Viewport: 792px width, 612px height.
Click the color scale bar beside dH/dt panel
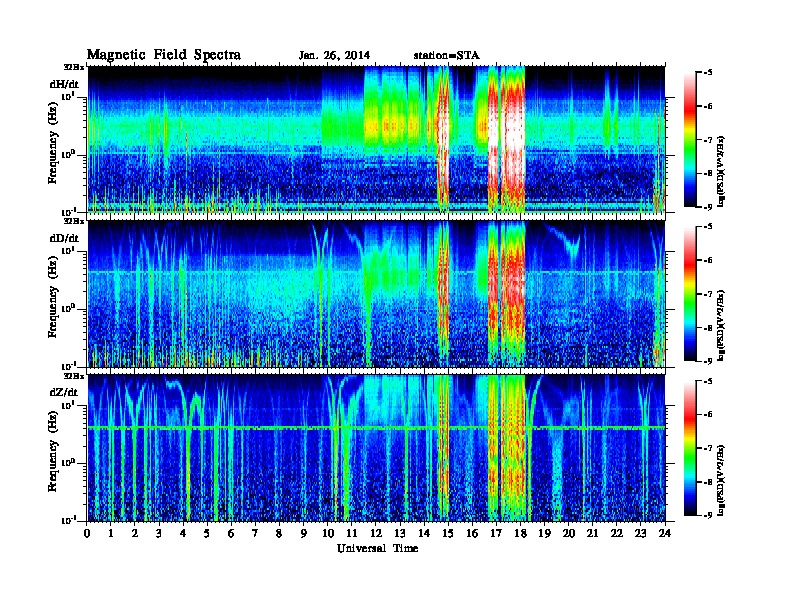coord(690,139)
